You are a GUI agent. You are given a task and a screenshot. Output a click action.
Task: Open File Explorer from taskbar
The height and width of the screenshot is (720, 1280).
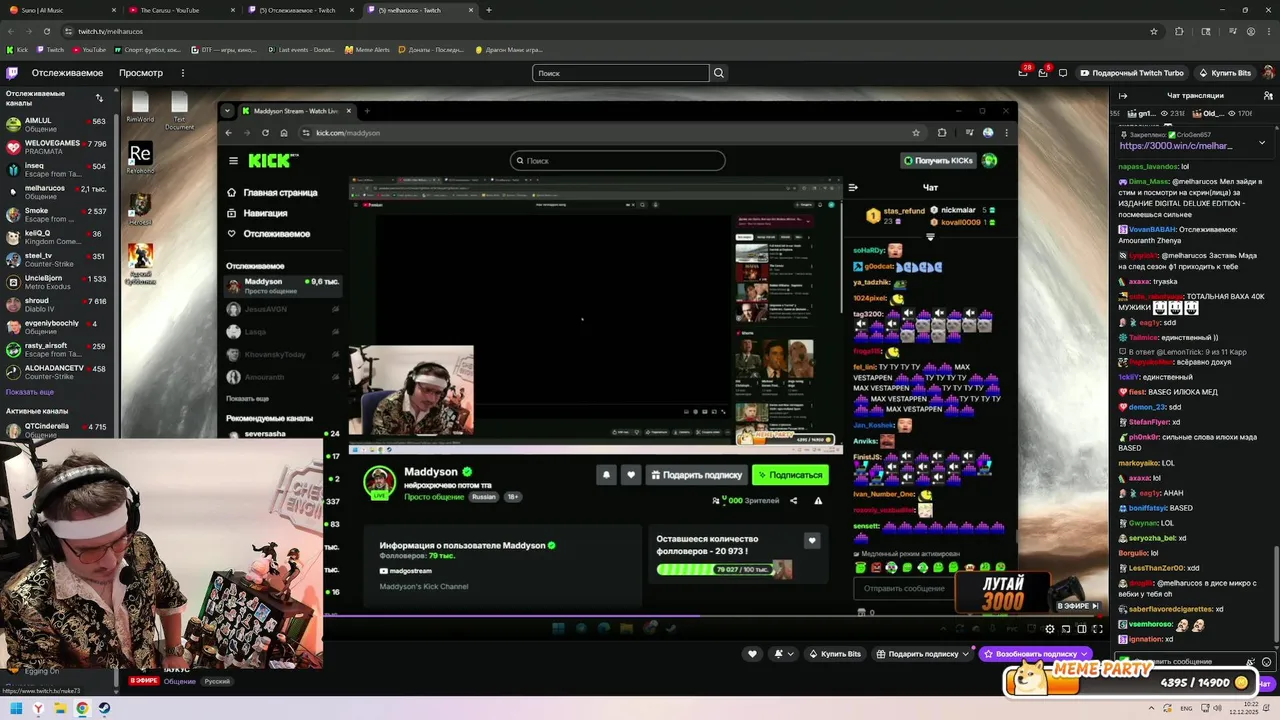tap(60, 709)
